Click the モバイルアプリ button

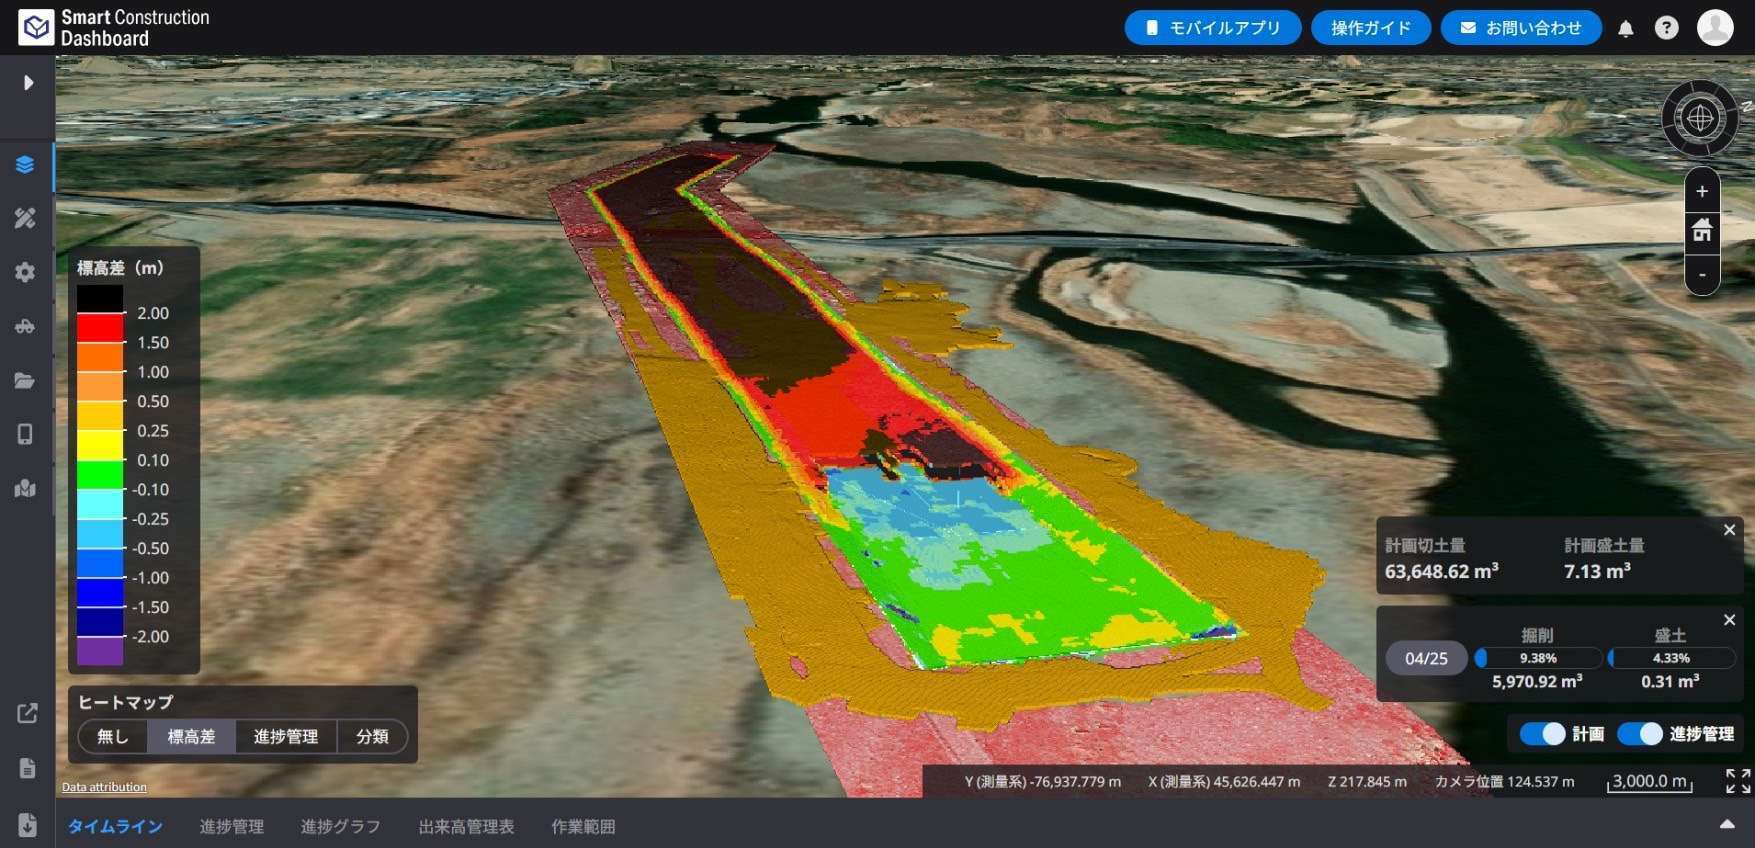1212,28
